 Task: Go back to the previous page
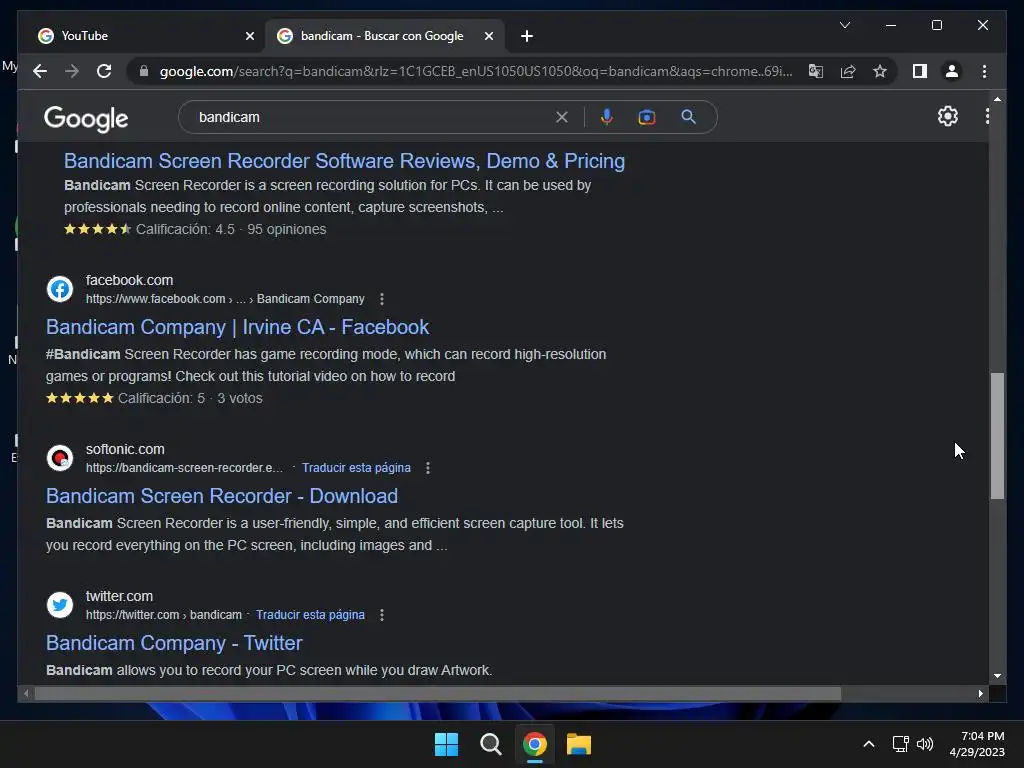click(40, 71)
